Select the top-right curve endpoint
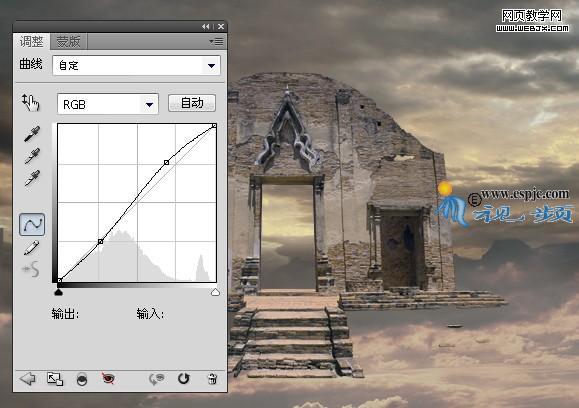This screenshot has width=579, height=408. point(214,126)
